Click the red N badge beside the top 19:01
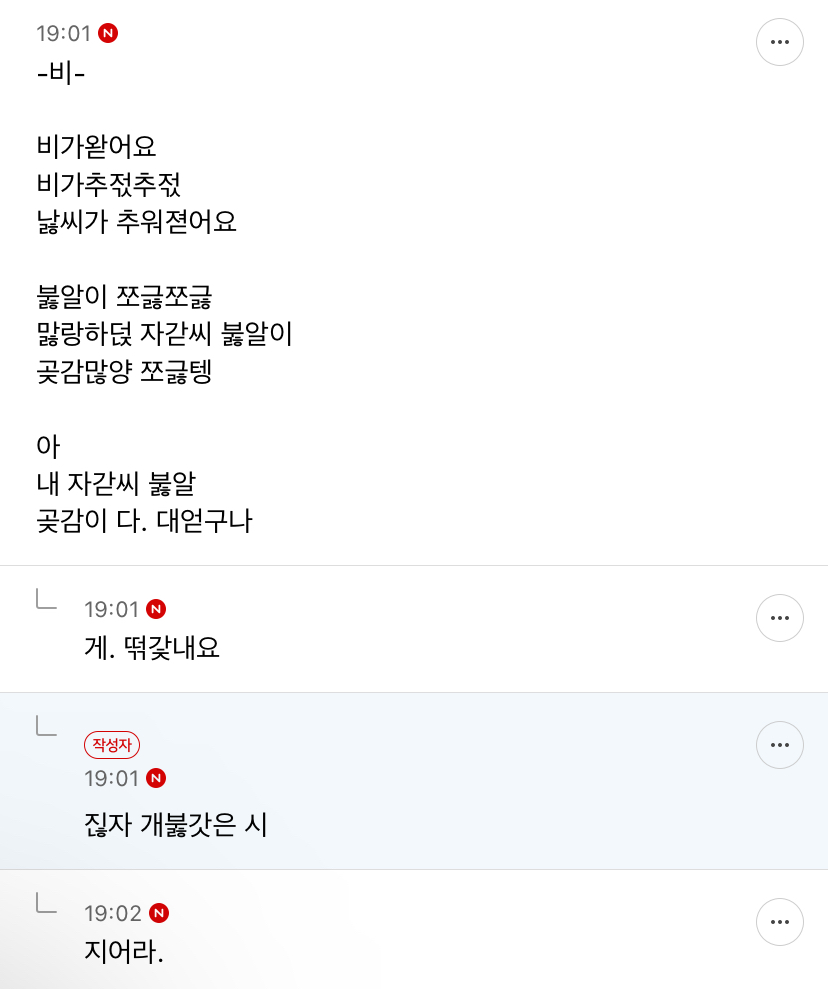Viewport: 828px width, 989px height. [x=108, y=33]
